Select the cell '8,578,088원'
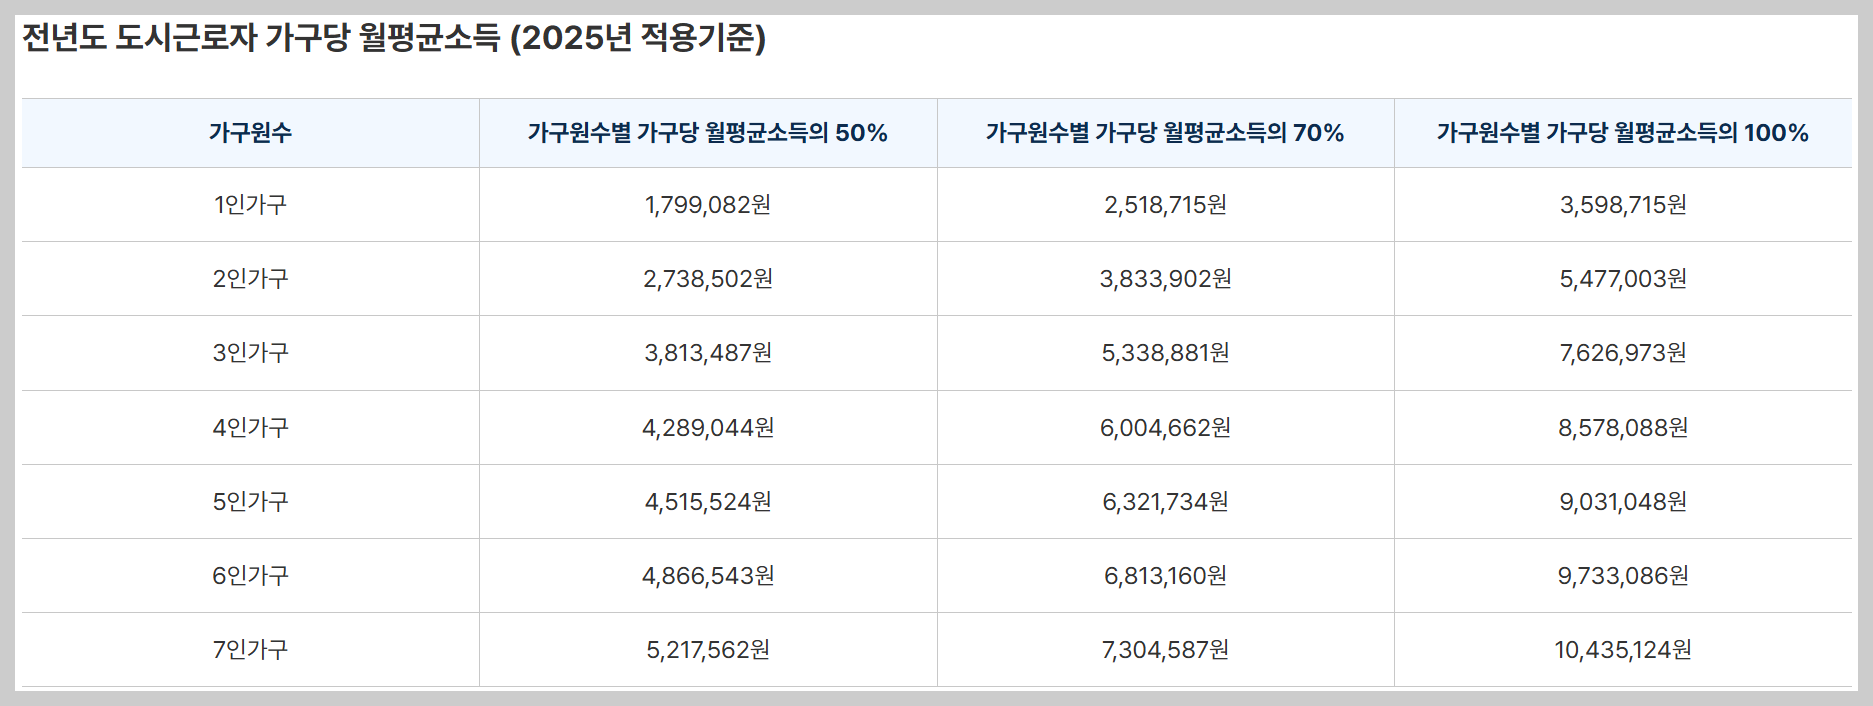 (x=1623, y=428)
